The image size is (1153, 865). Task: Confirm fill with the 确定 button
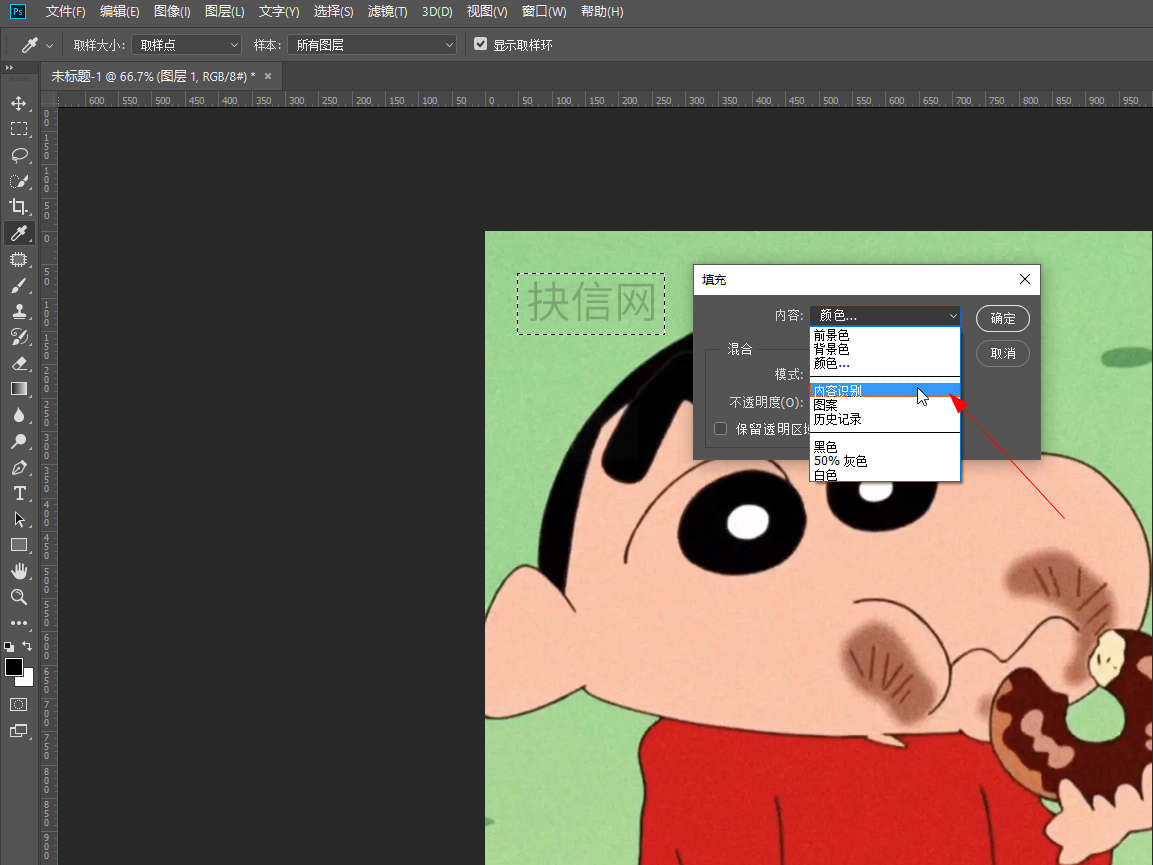click(x=1002, y=318)
